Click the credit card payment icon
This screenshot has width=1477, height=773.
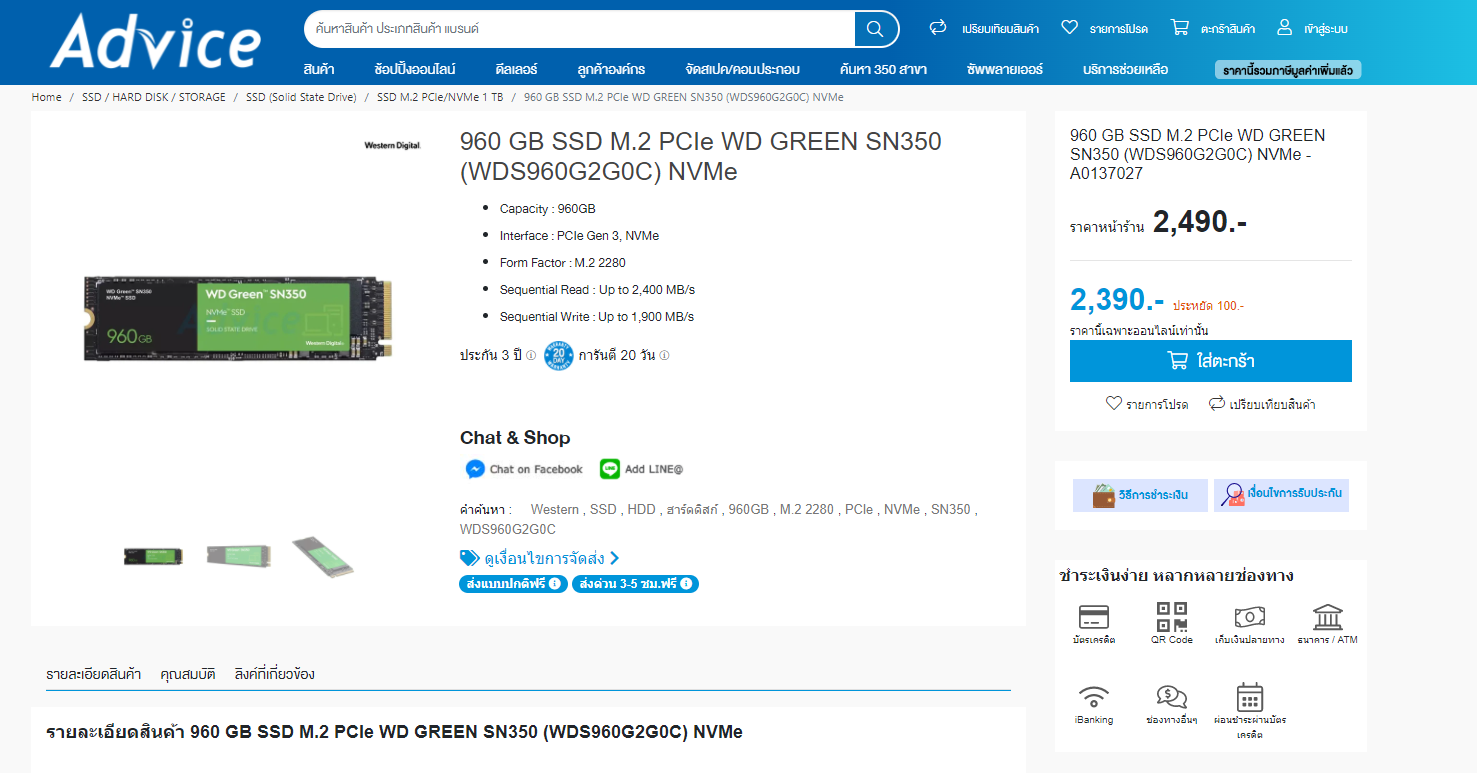[x=1094, y=616]
